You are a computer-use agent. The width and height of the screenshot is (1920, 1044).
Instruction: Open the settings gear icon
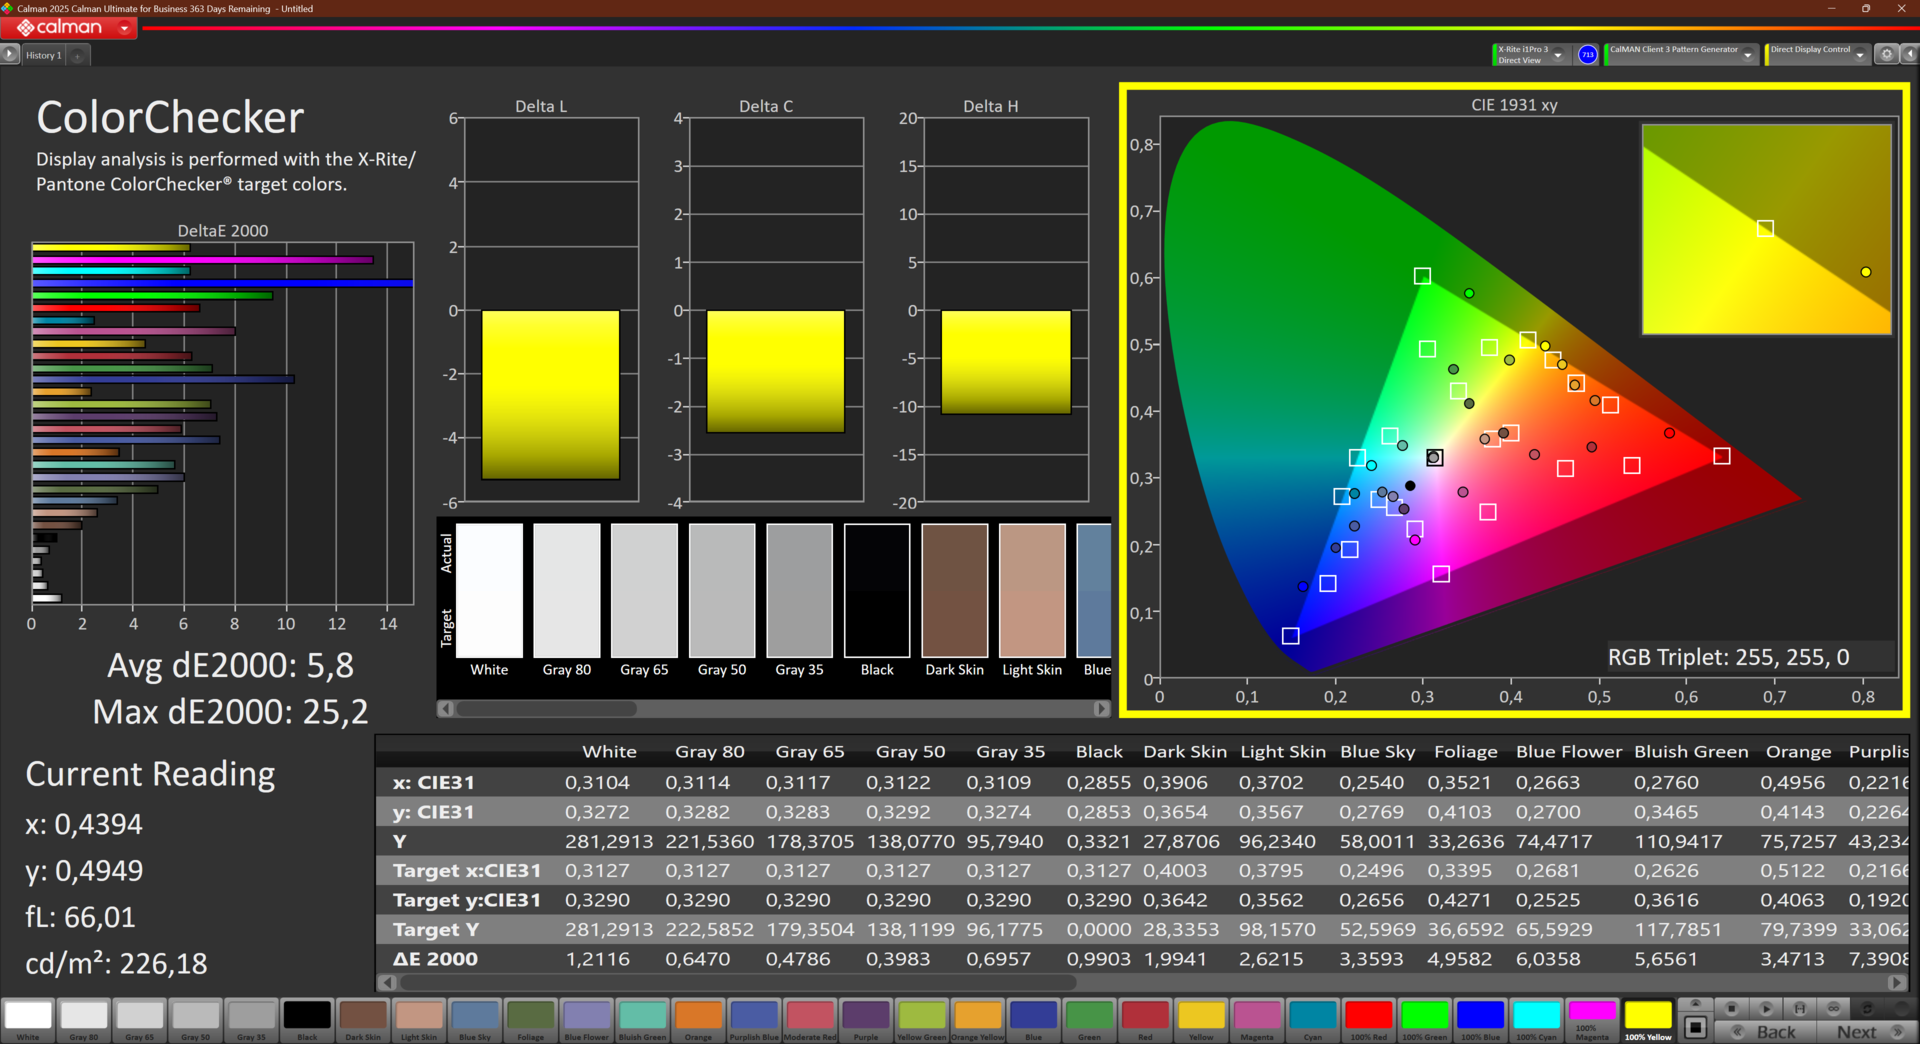(1886, 55)
